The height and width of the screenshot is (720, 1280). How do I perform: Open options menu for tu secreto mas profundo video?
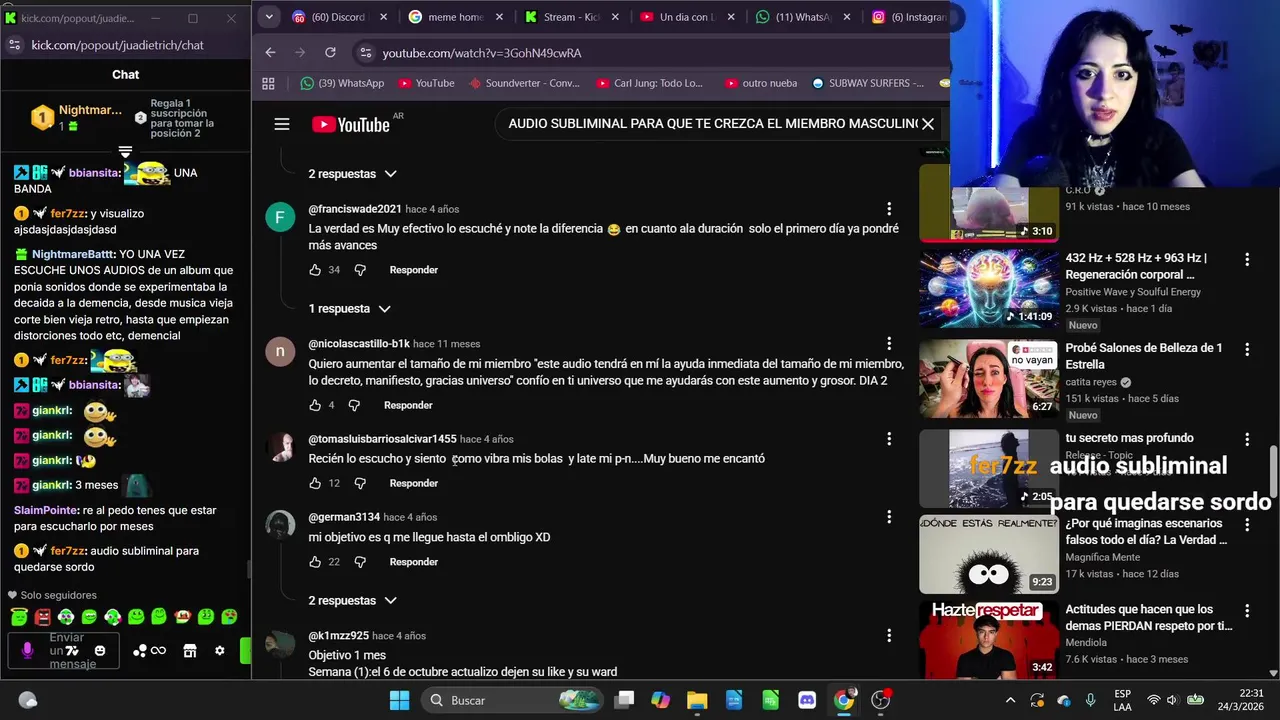point(1247,439)
